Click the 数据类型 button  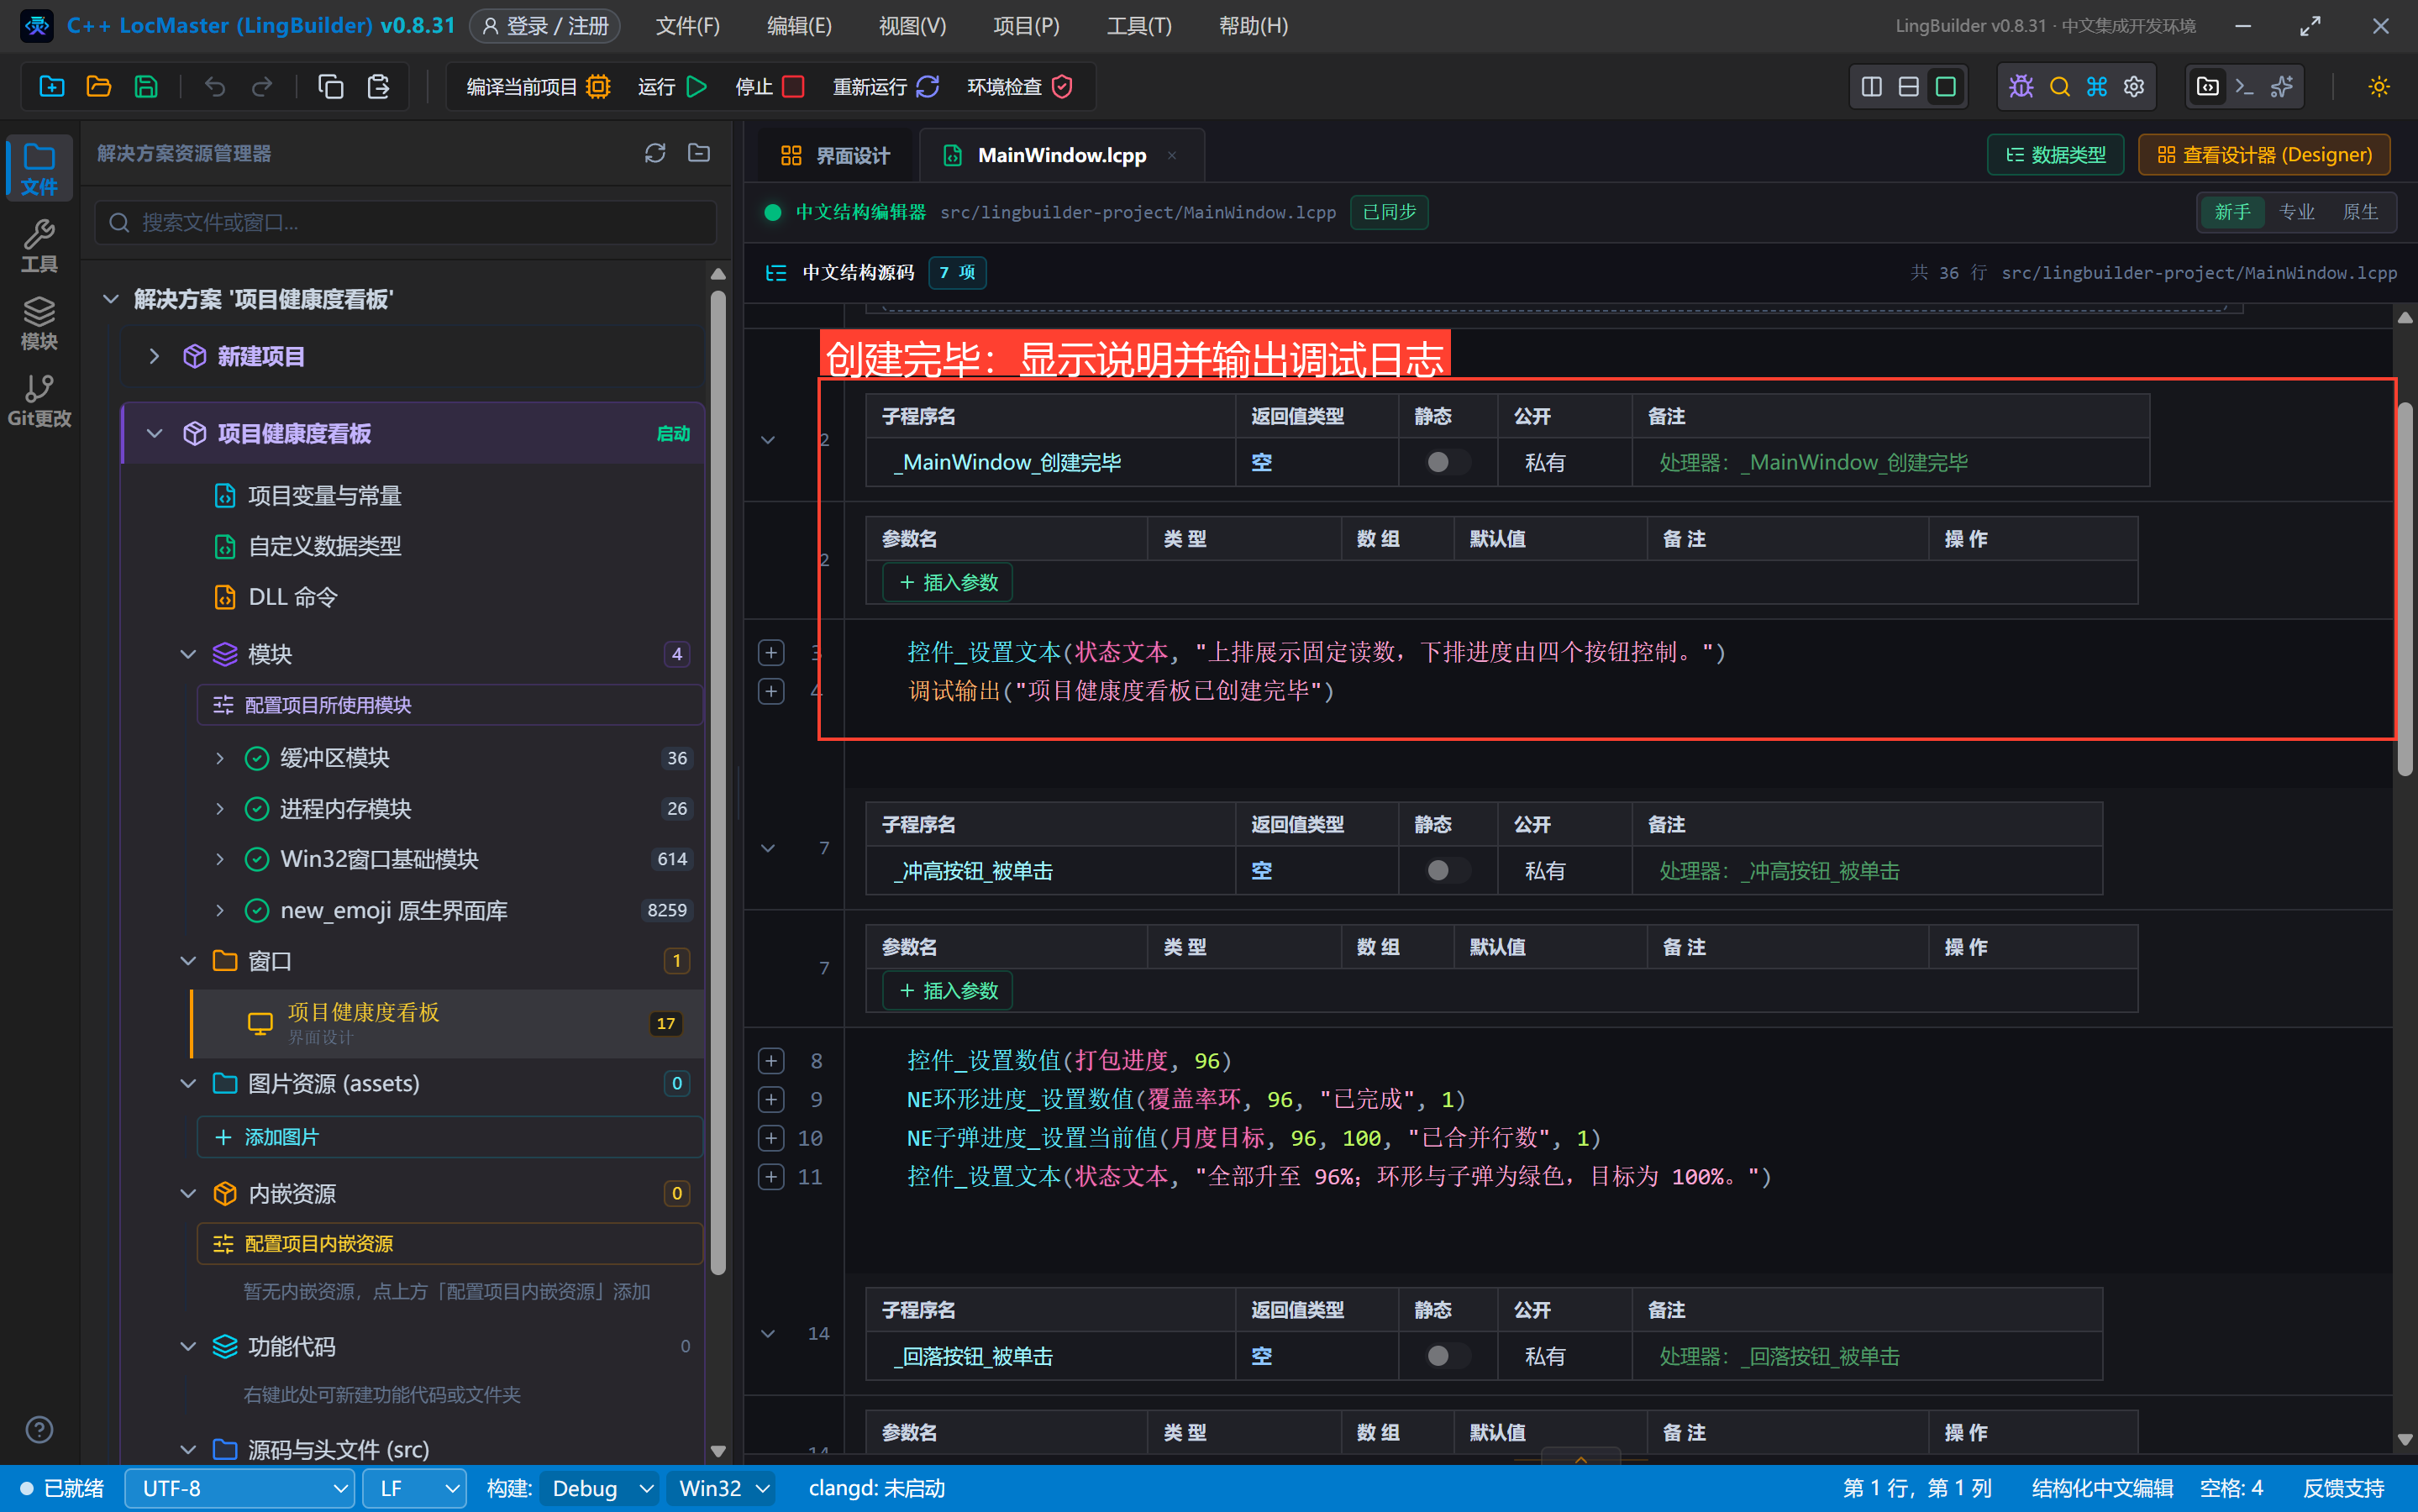tap(2055, 155)
